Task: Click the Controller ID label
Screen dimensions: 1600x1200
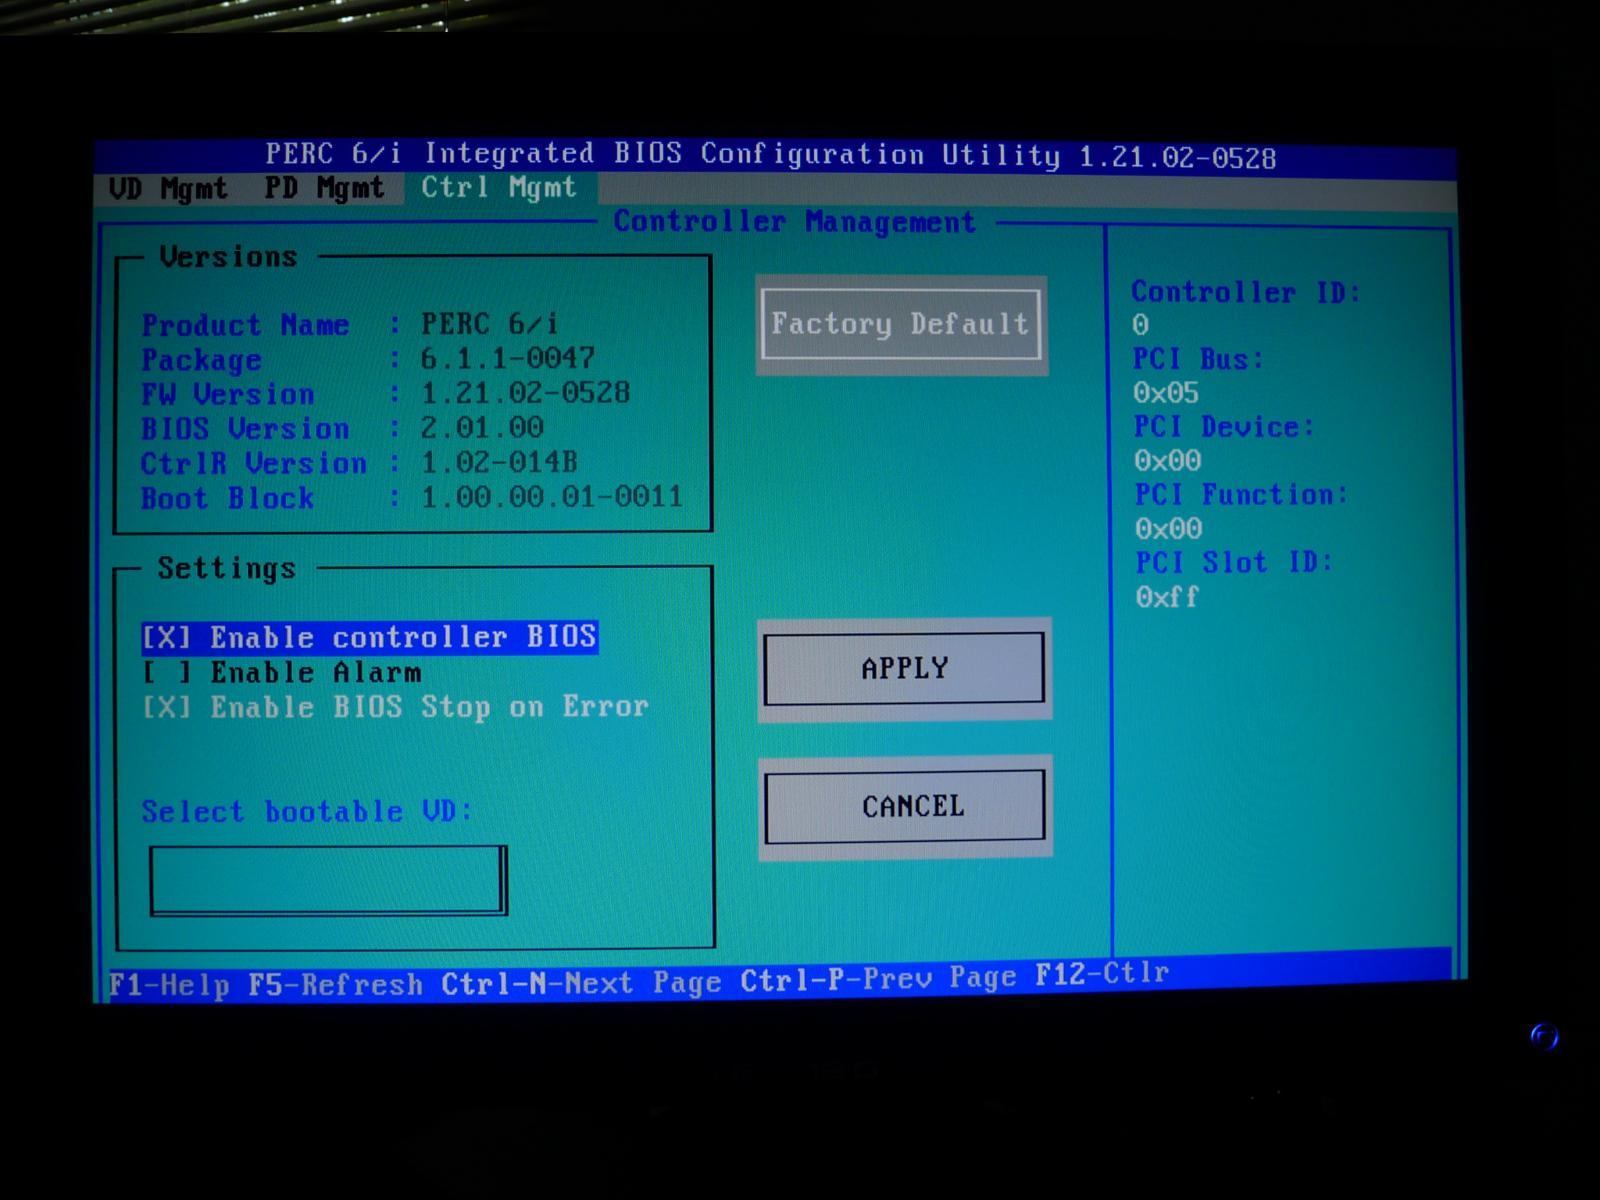Action: pyautogui.click(x=1246, y=292)
